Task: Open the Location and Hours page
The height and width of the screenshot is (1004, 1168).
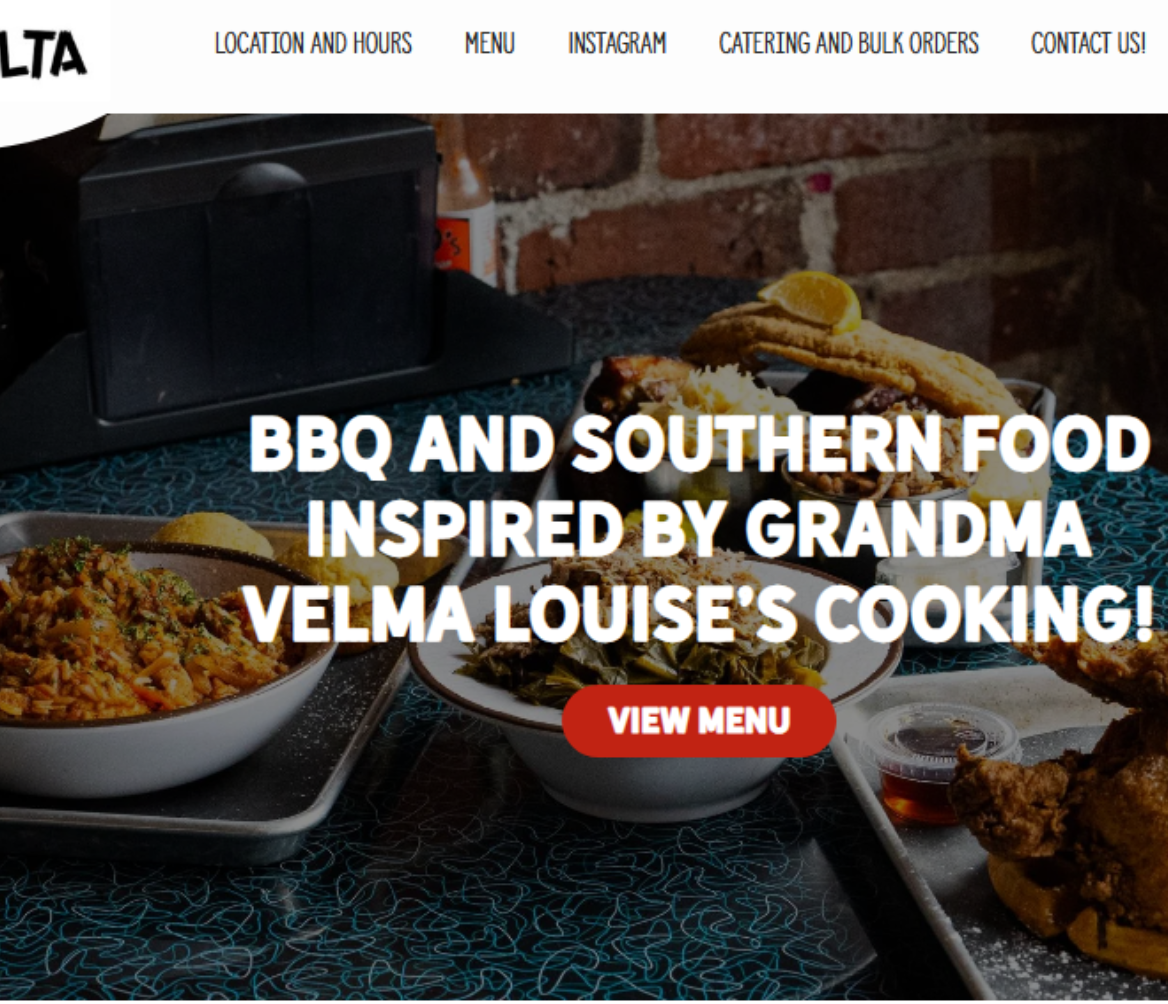Action: (x=314, y=44)
